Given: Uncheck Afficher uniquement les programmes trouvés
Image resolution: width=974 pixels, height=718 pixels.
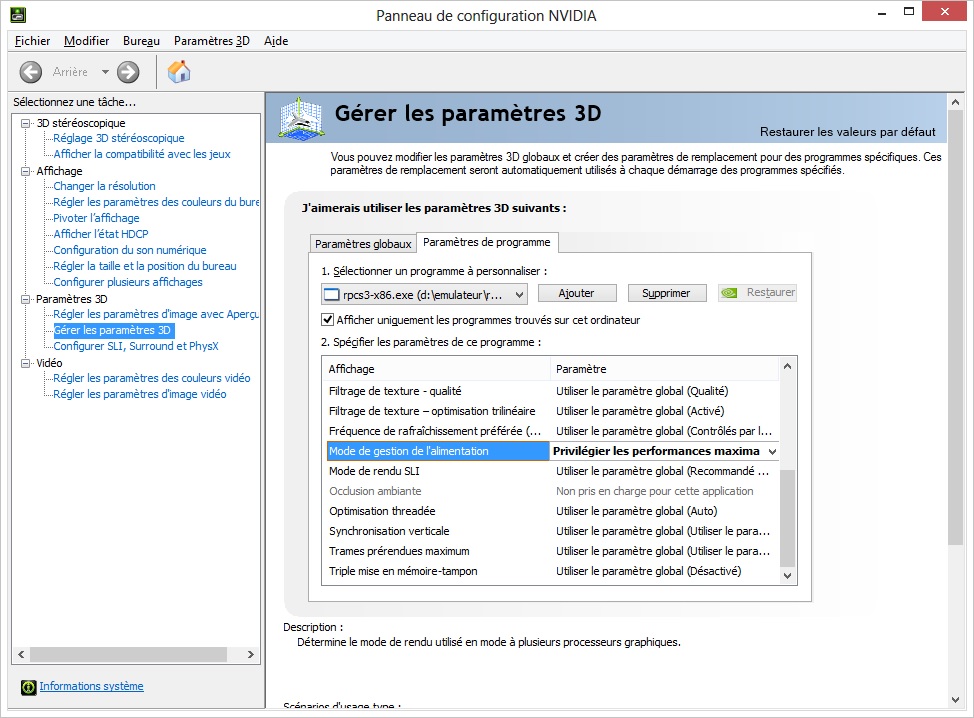Looking at the screenshot, I should point(327,320).
